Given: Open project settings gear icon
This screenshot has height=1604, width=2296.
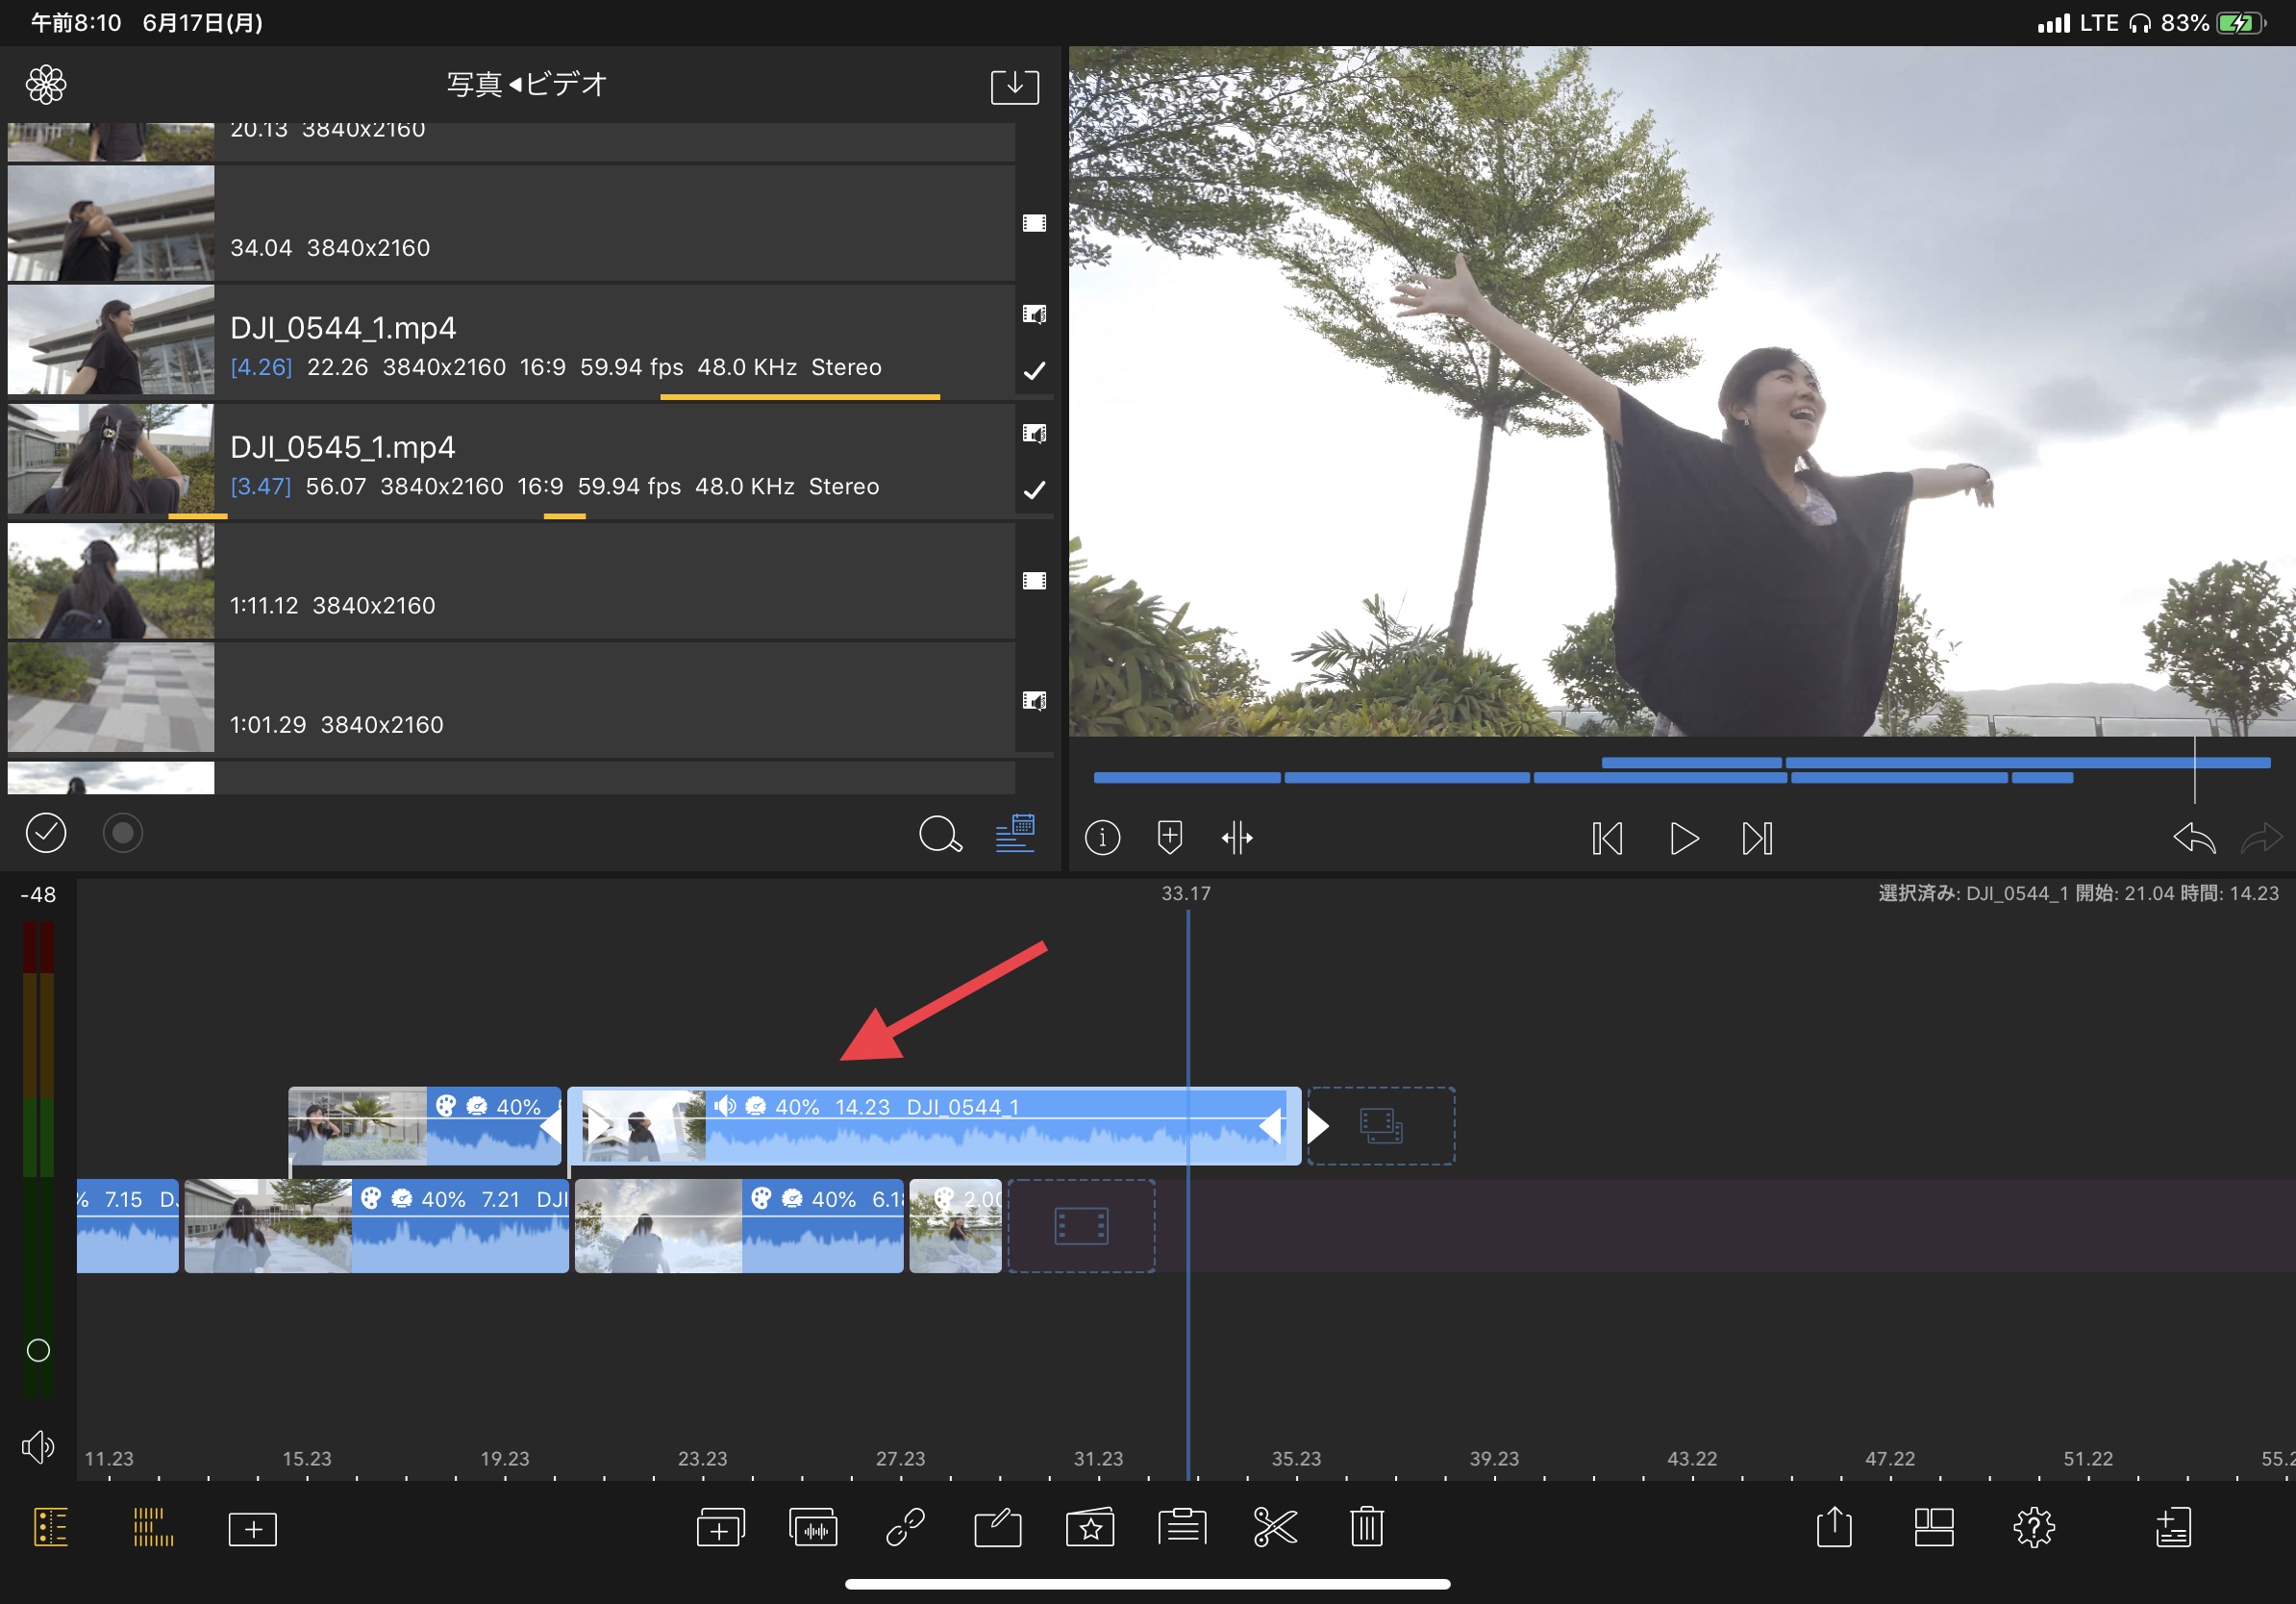Looking at the screenshot, I should tap(2033, 1527).
